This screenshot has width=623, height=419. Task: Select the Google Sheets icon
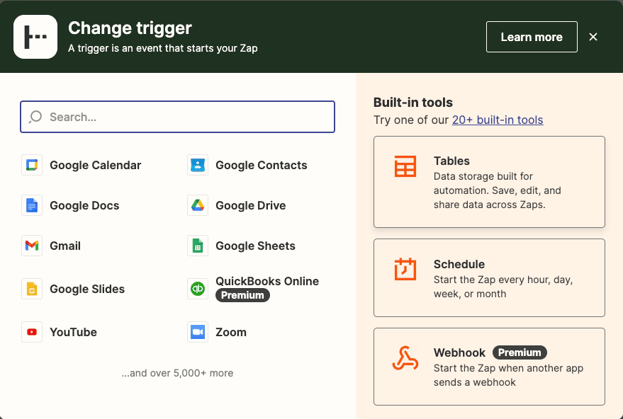pos(198,246)
